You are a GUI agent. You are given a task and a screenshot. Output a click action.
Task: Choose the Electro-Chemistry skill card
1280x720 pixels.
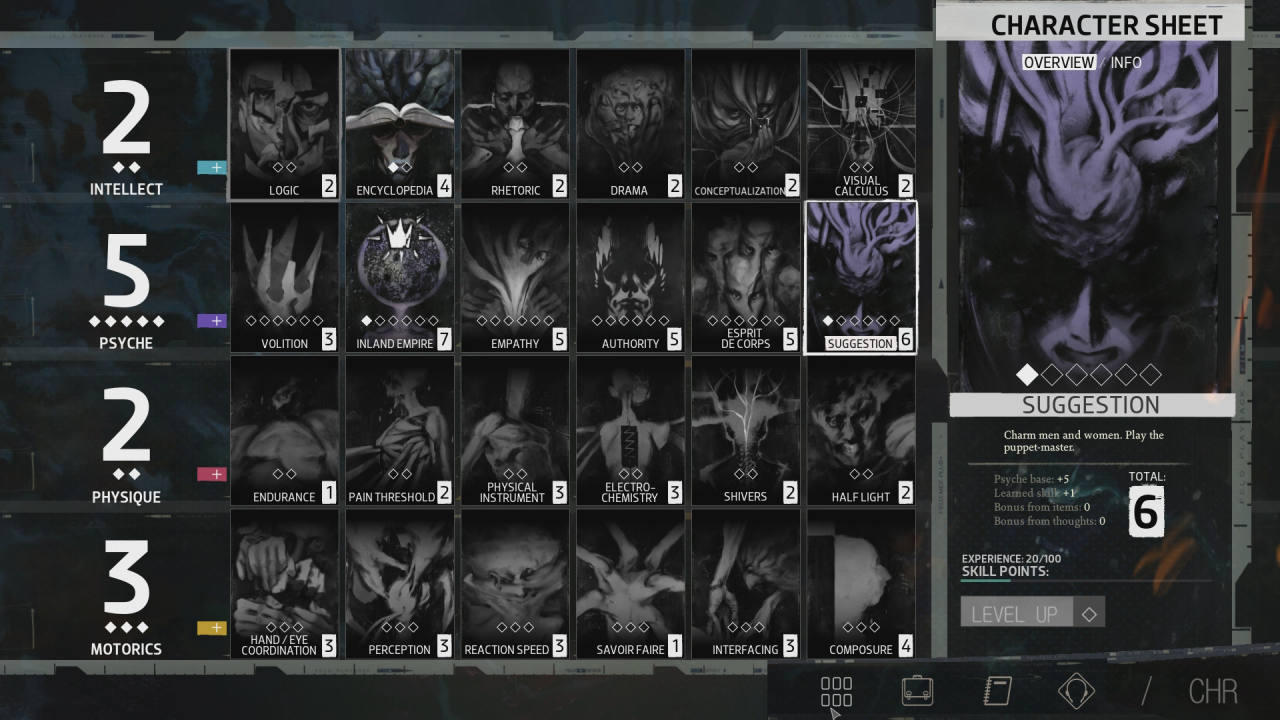[x=630, y=431]
